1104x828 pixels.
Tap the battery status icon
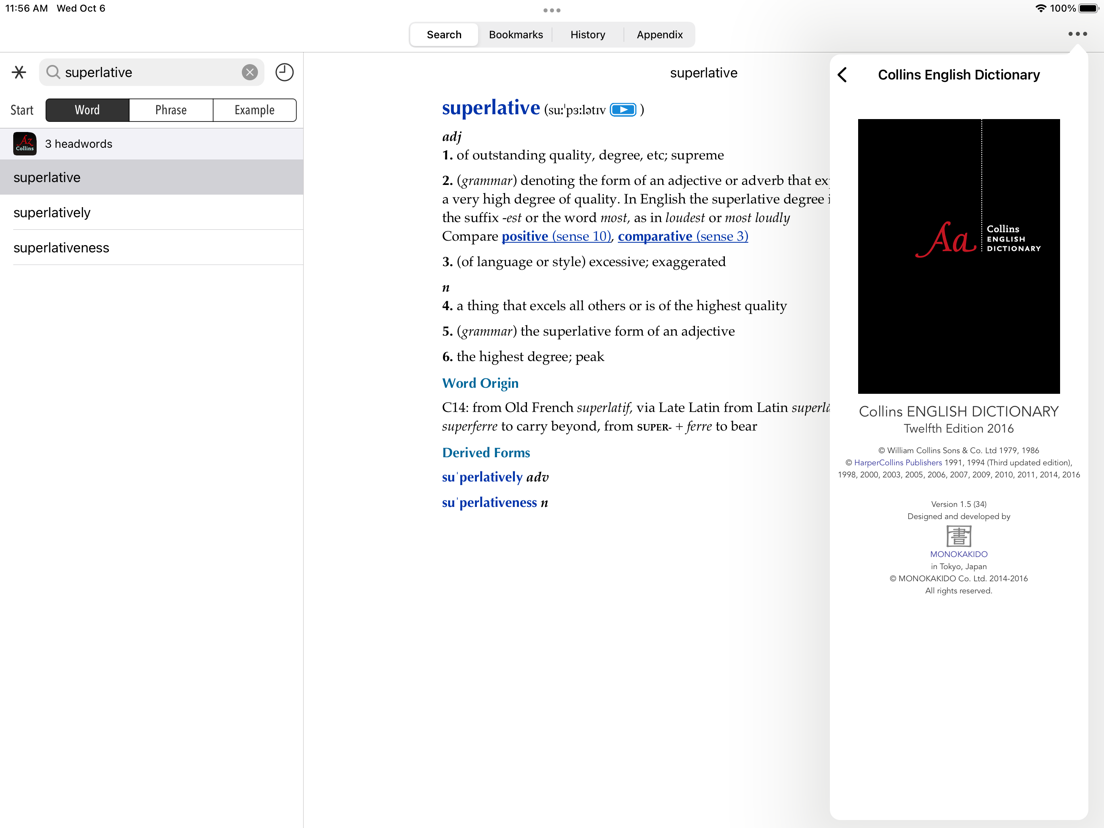click(1089, 8)
